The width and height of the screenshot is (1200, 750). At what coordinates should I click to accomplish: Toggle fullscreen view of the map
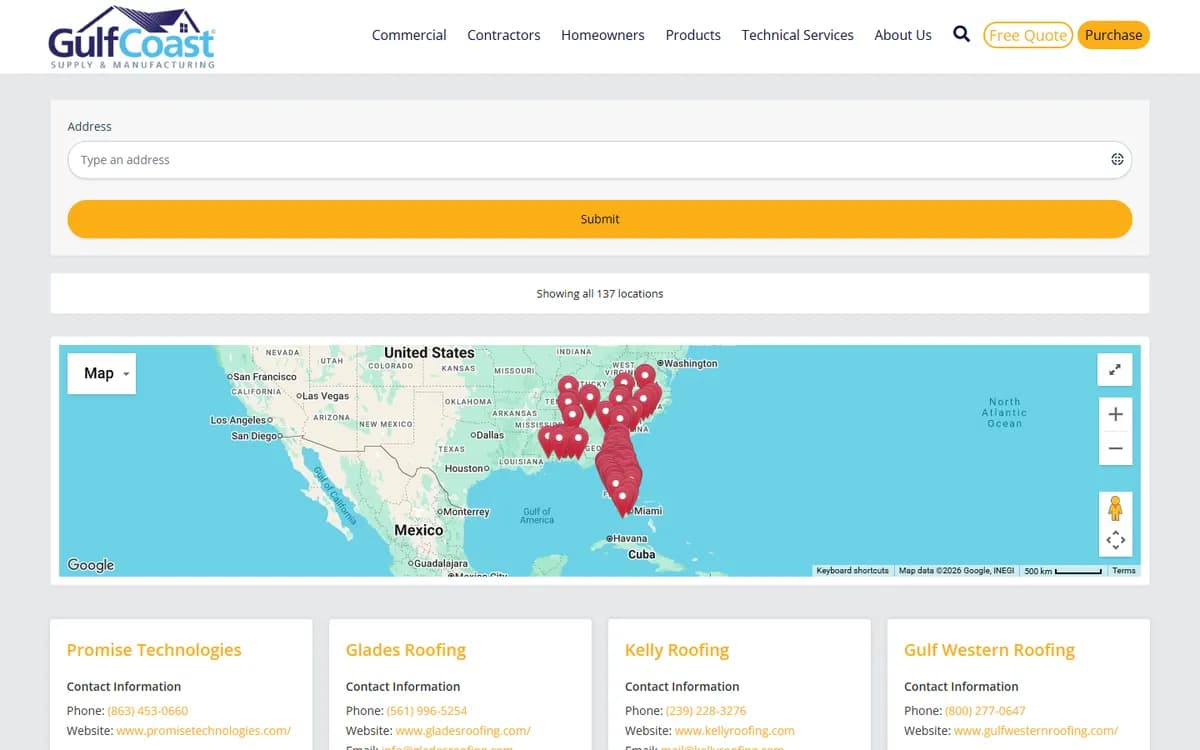click(x=1115, y=370)
